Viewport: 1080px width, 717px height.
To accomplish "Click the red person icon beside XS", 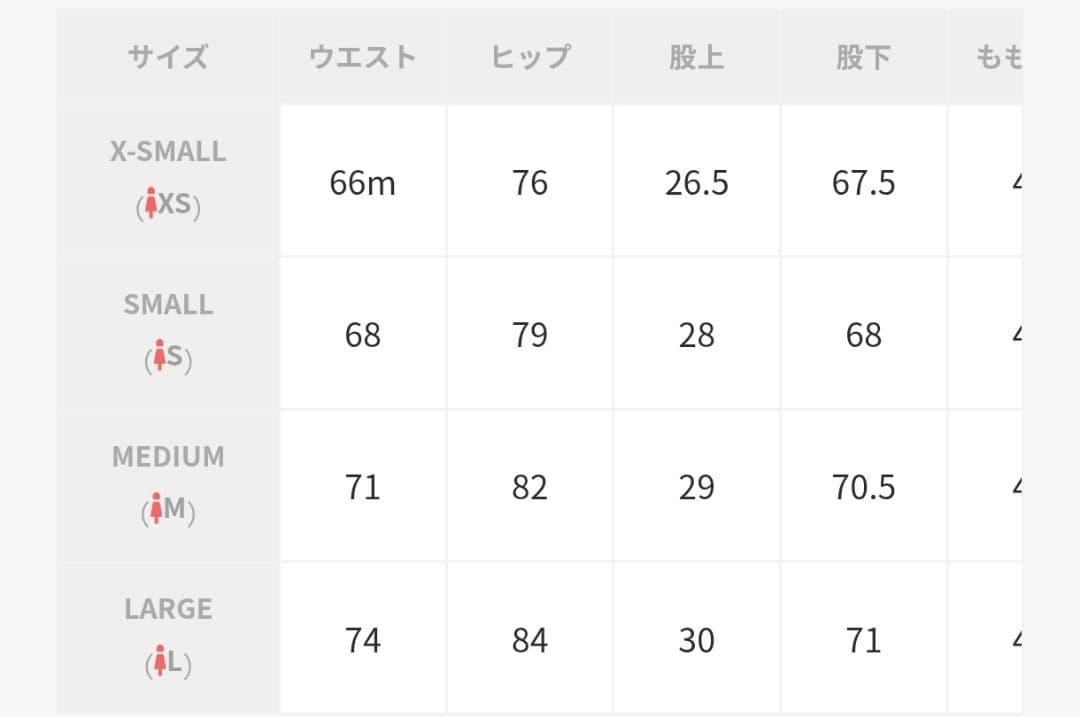I will (151, 205).
